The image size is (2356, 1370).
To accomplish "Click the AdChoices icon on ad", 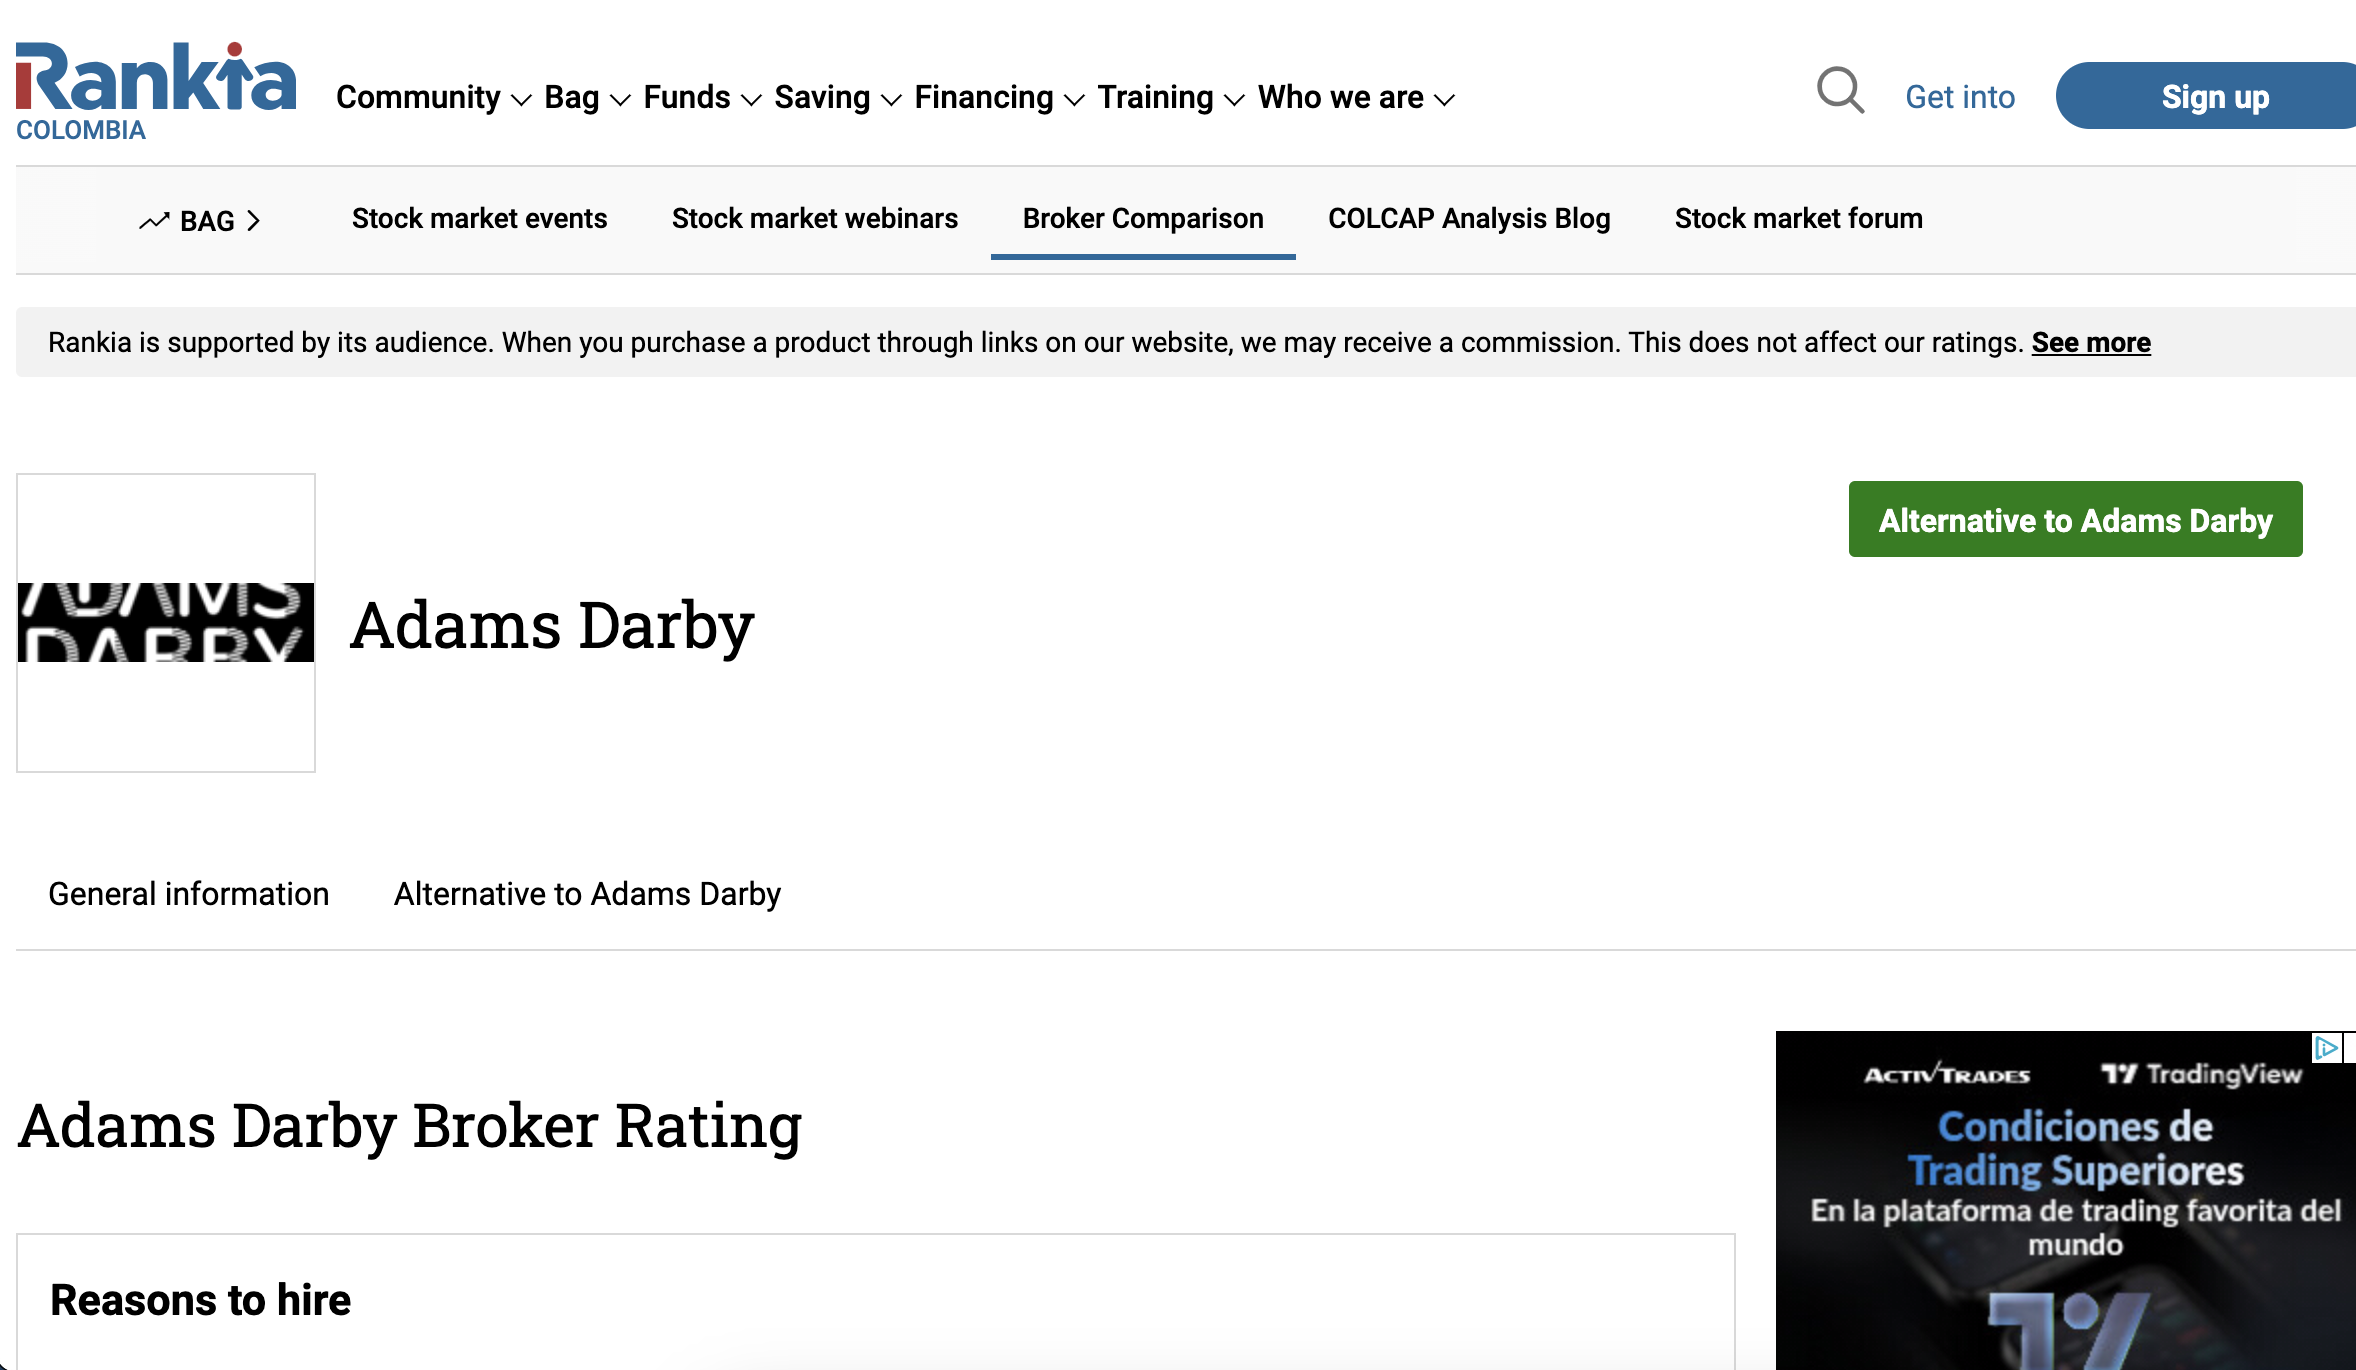I will (2327, 1047).
